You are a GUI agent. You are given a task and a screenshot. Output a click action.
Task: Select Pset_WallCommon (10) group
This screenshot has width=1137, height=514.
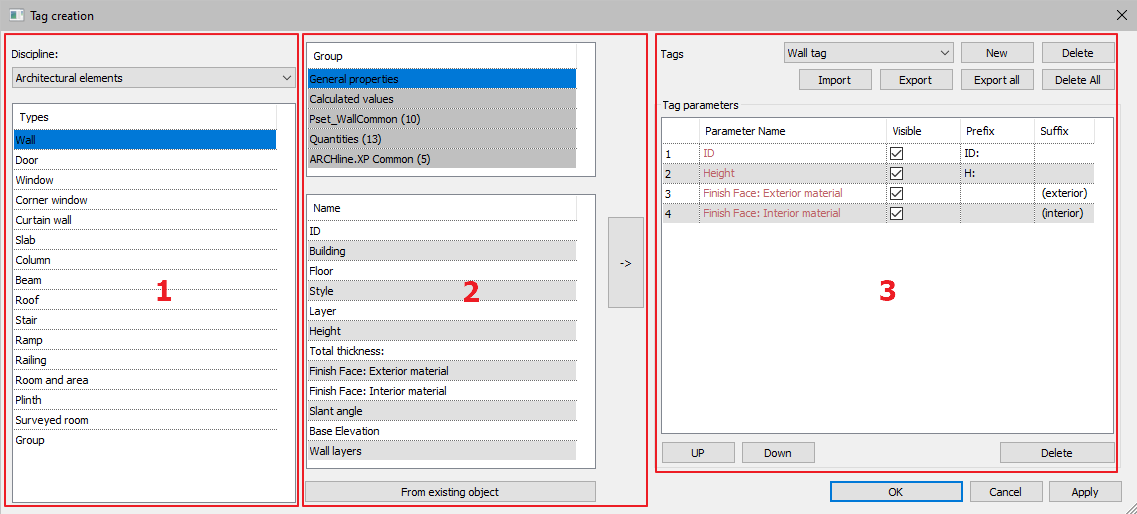coord(440,120)
